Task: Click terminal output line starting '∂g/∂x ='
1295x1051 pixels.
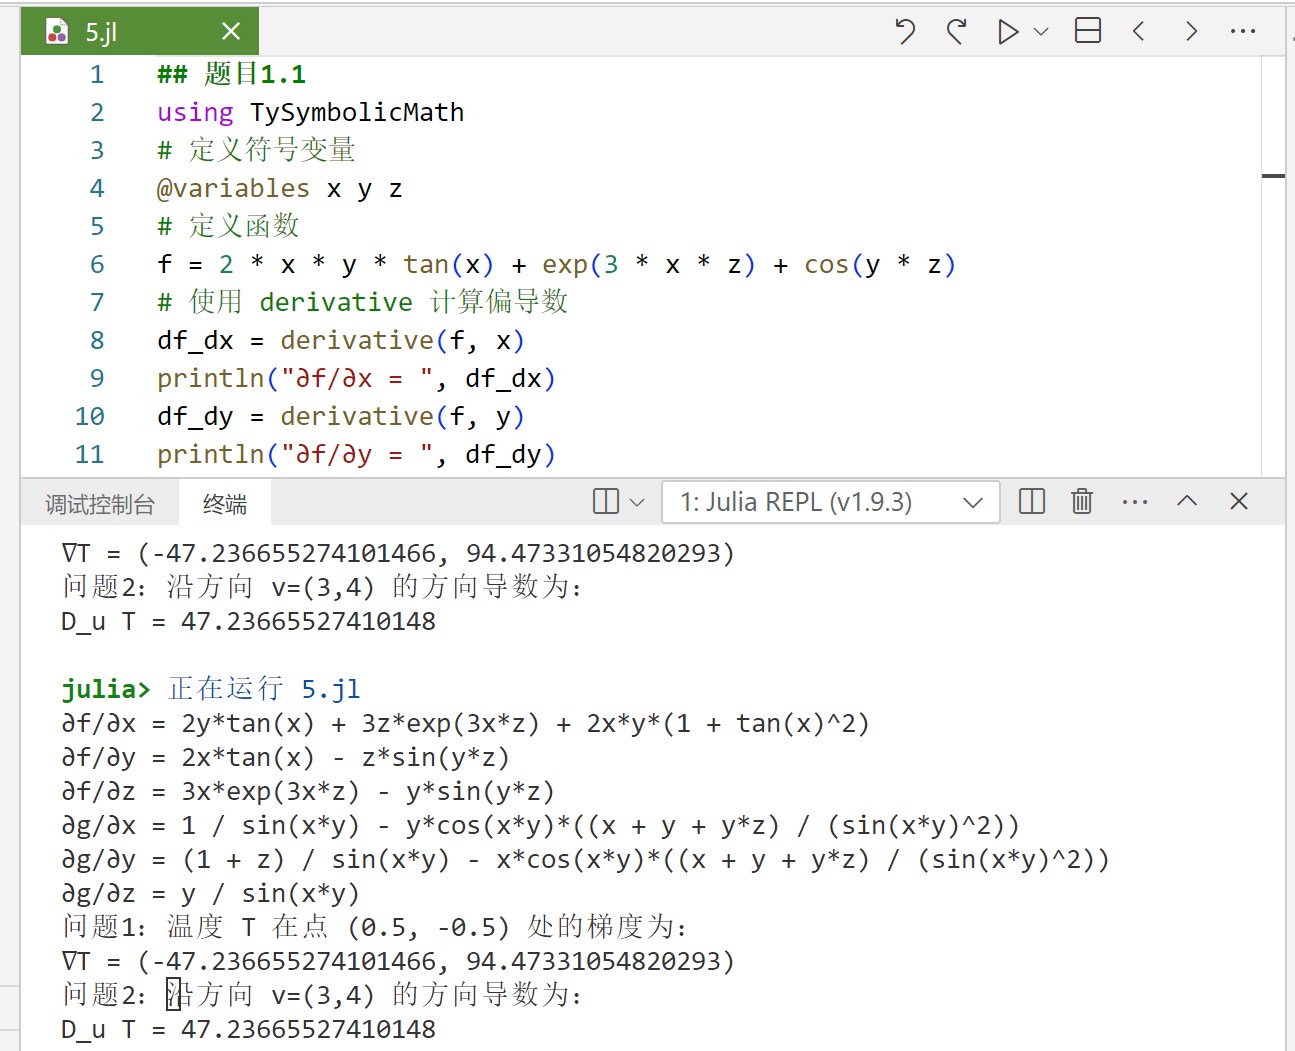Action: (541, 826)
